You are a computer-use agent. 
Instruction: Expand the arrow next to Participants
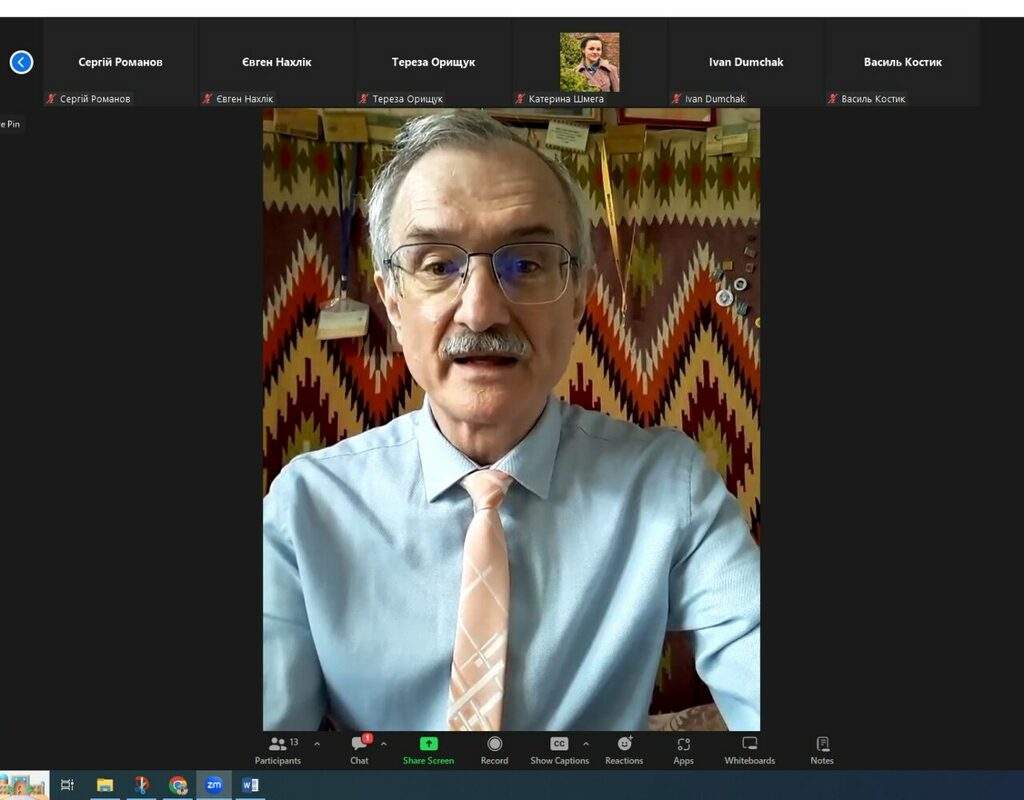[317, 744]
